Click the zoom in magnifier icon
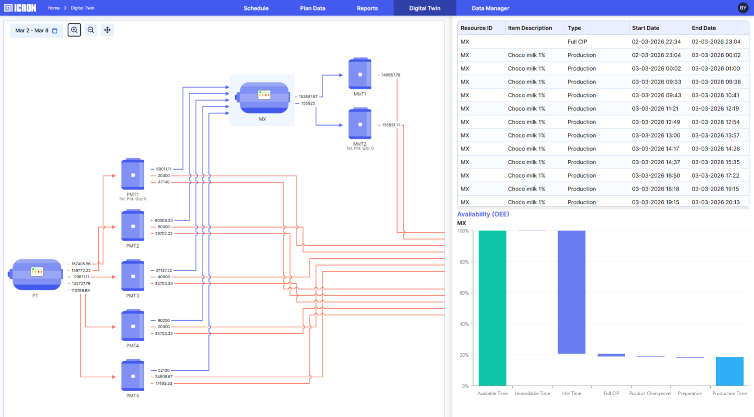 coord(75,30)
